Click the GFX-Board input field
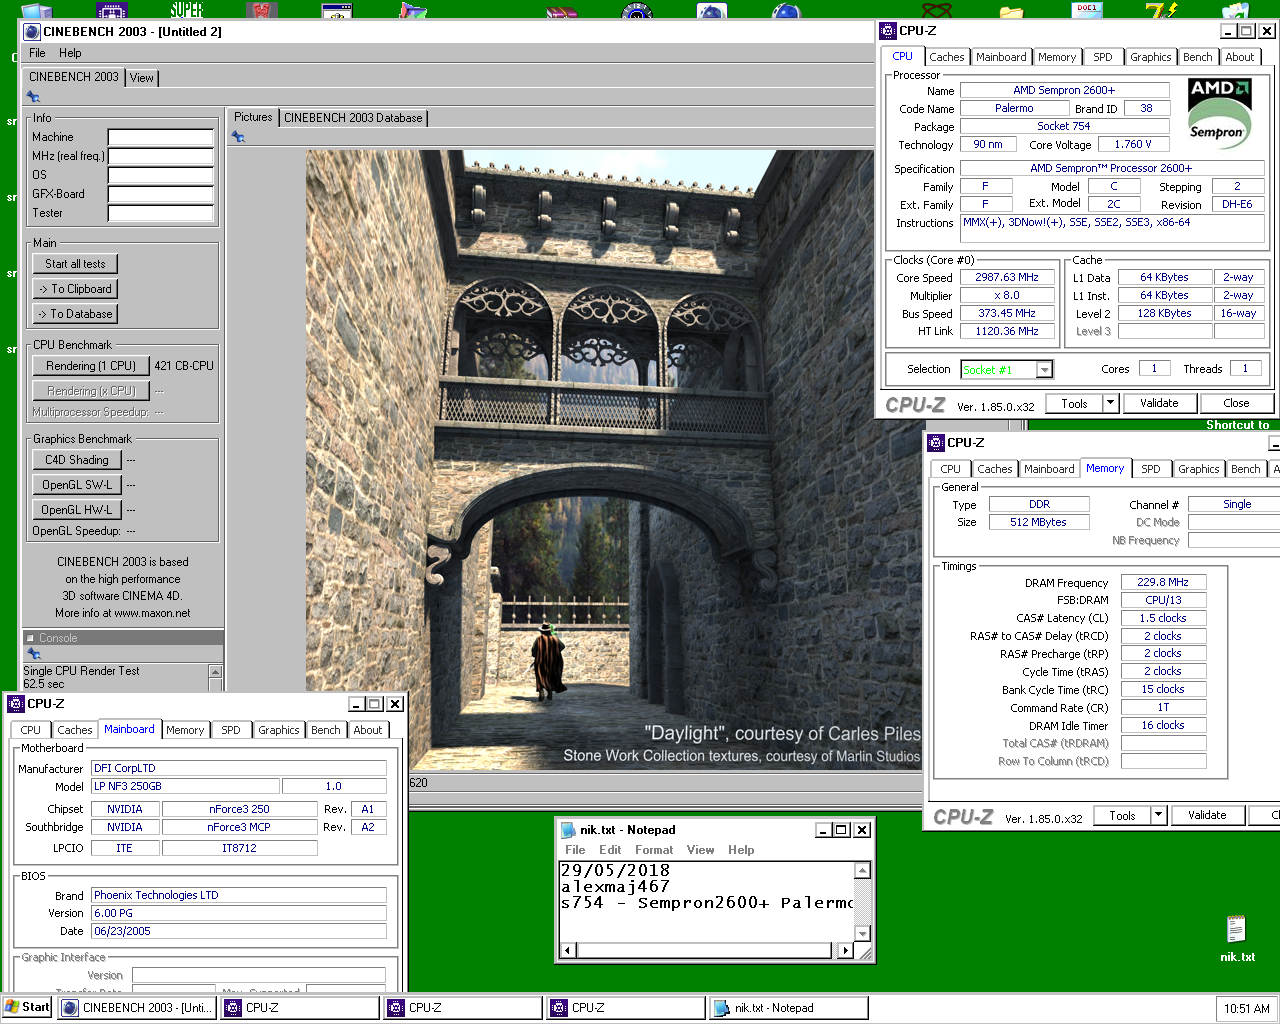The height and width of the screenshot is (1024, 1280). click(x=161, y=194)
